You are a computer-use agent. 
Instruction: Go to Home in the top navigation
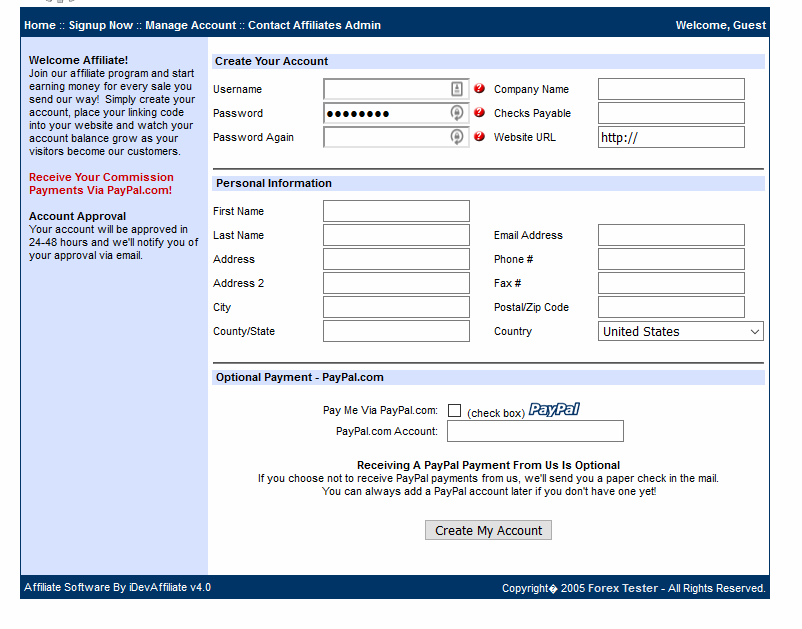pos(39,25)
